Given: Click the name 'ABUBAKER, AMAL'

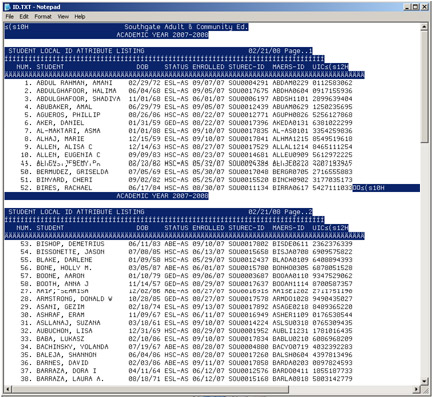Looking at the screenshot, I should pos(64,107).
